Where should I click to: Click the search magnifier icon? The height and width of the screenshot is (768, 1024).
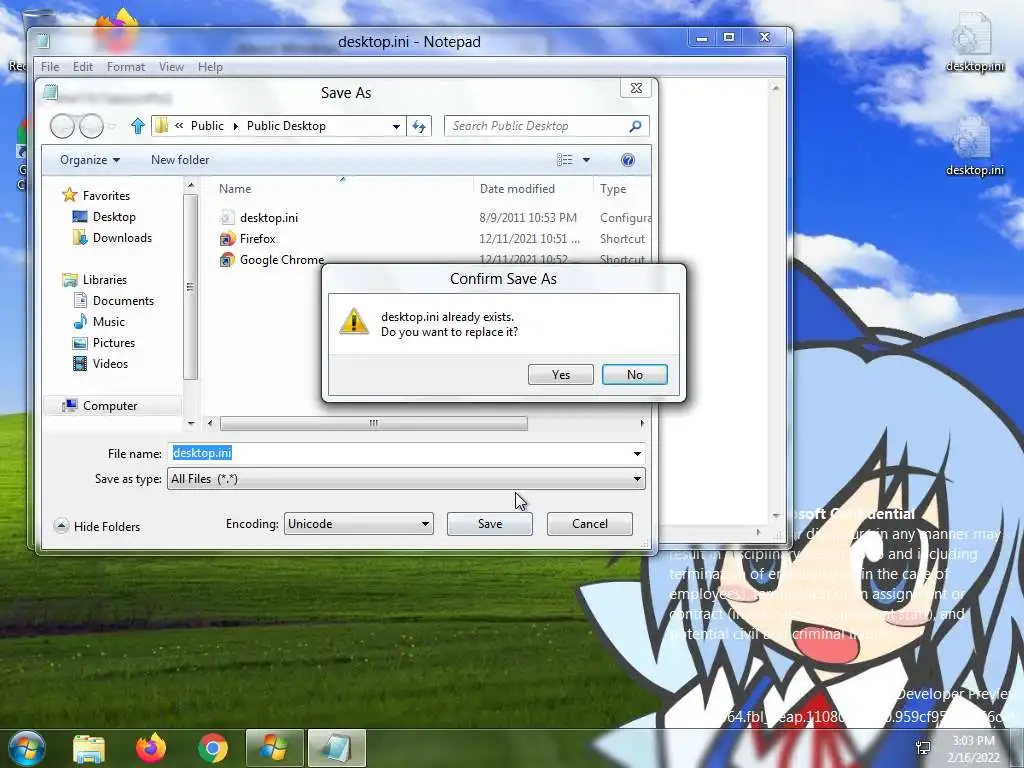[635, 126]
